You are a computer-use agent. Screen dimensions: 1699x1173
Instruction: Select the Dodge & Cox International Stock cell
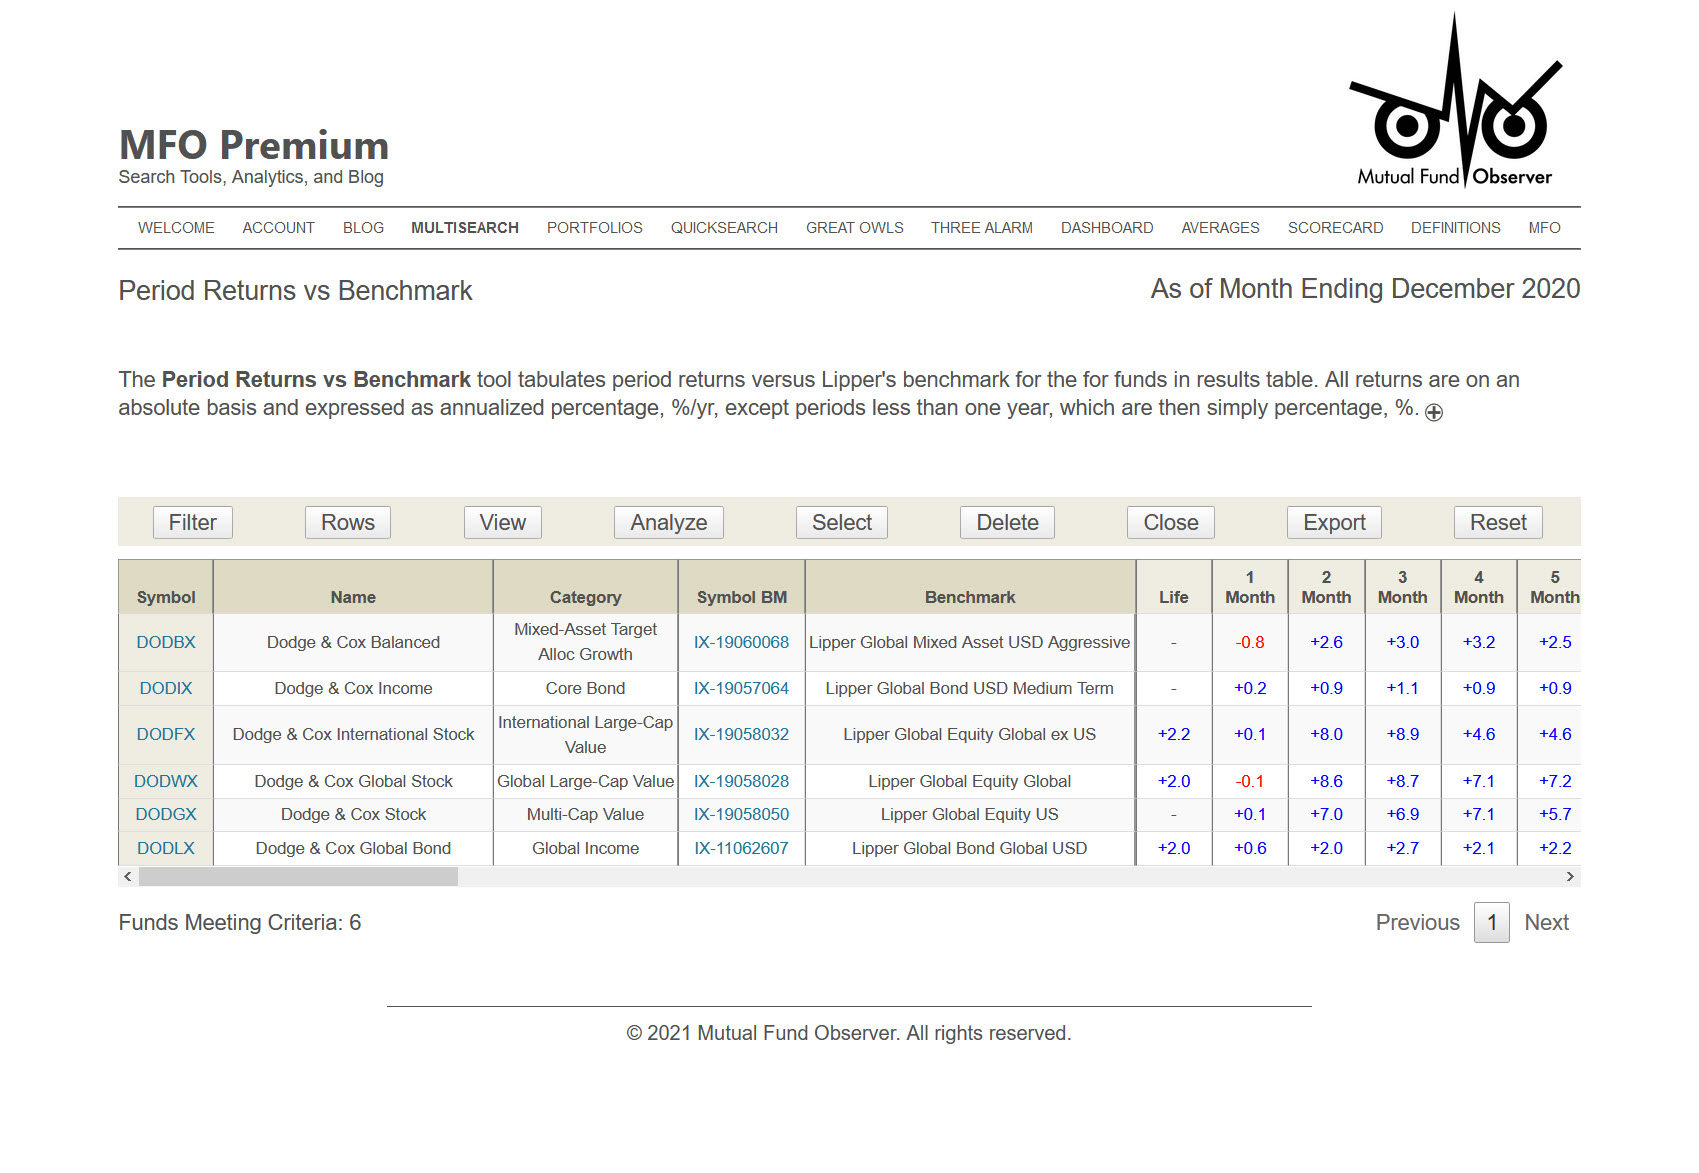coord(353,735)
